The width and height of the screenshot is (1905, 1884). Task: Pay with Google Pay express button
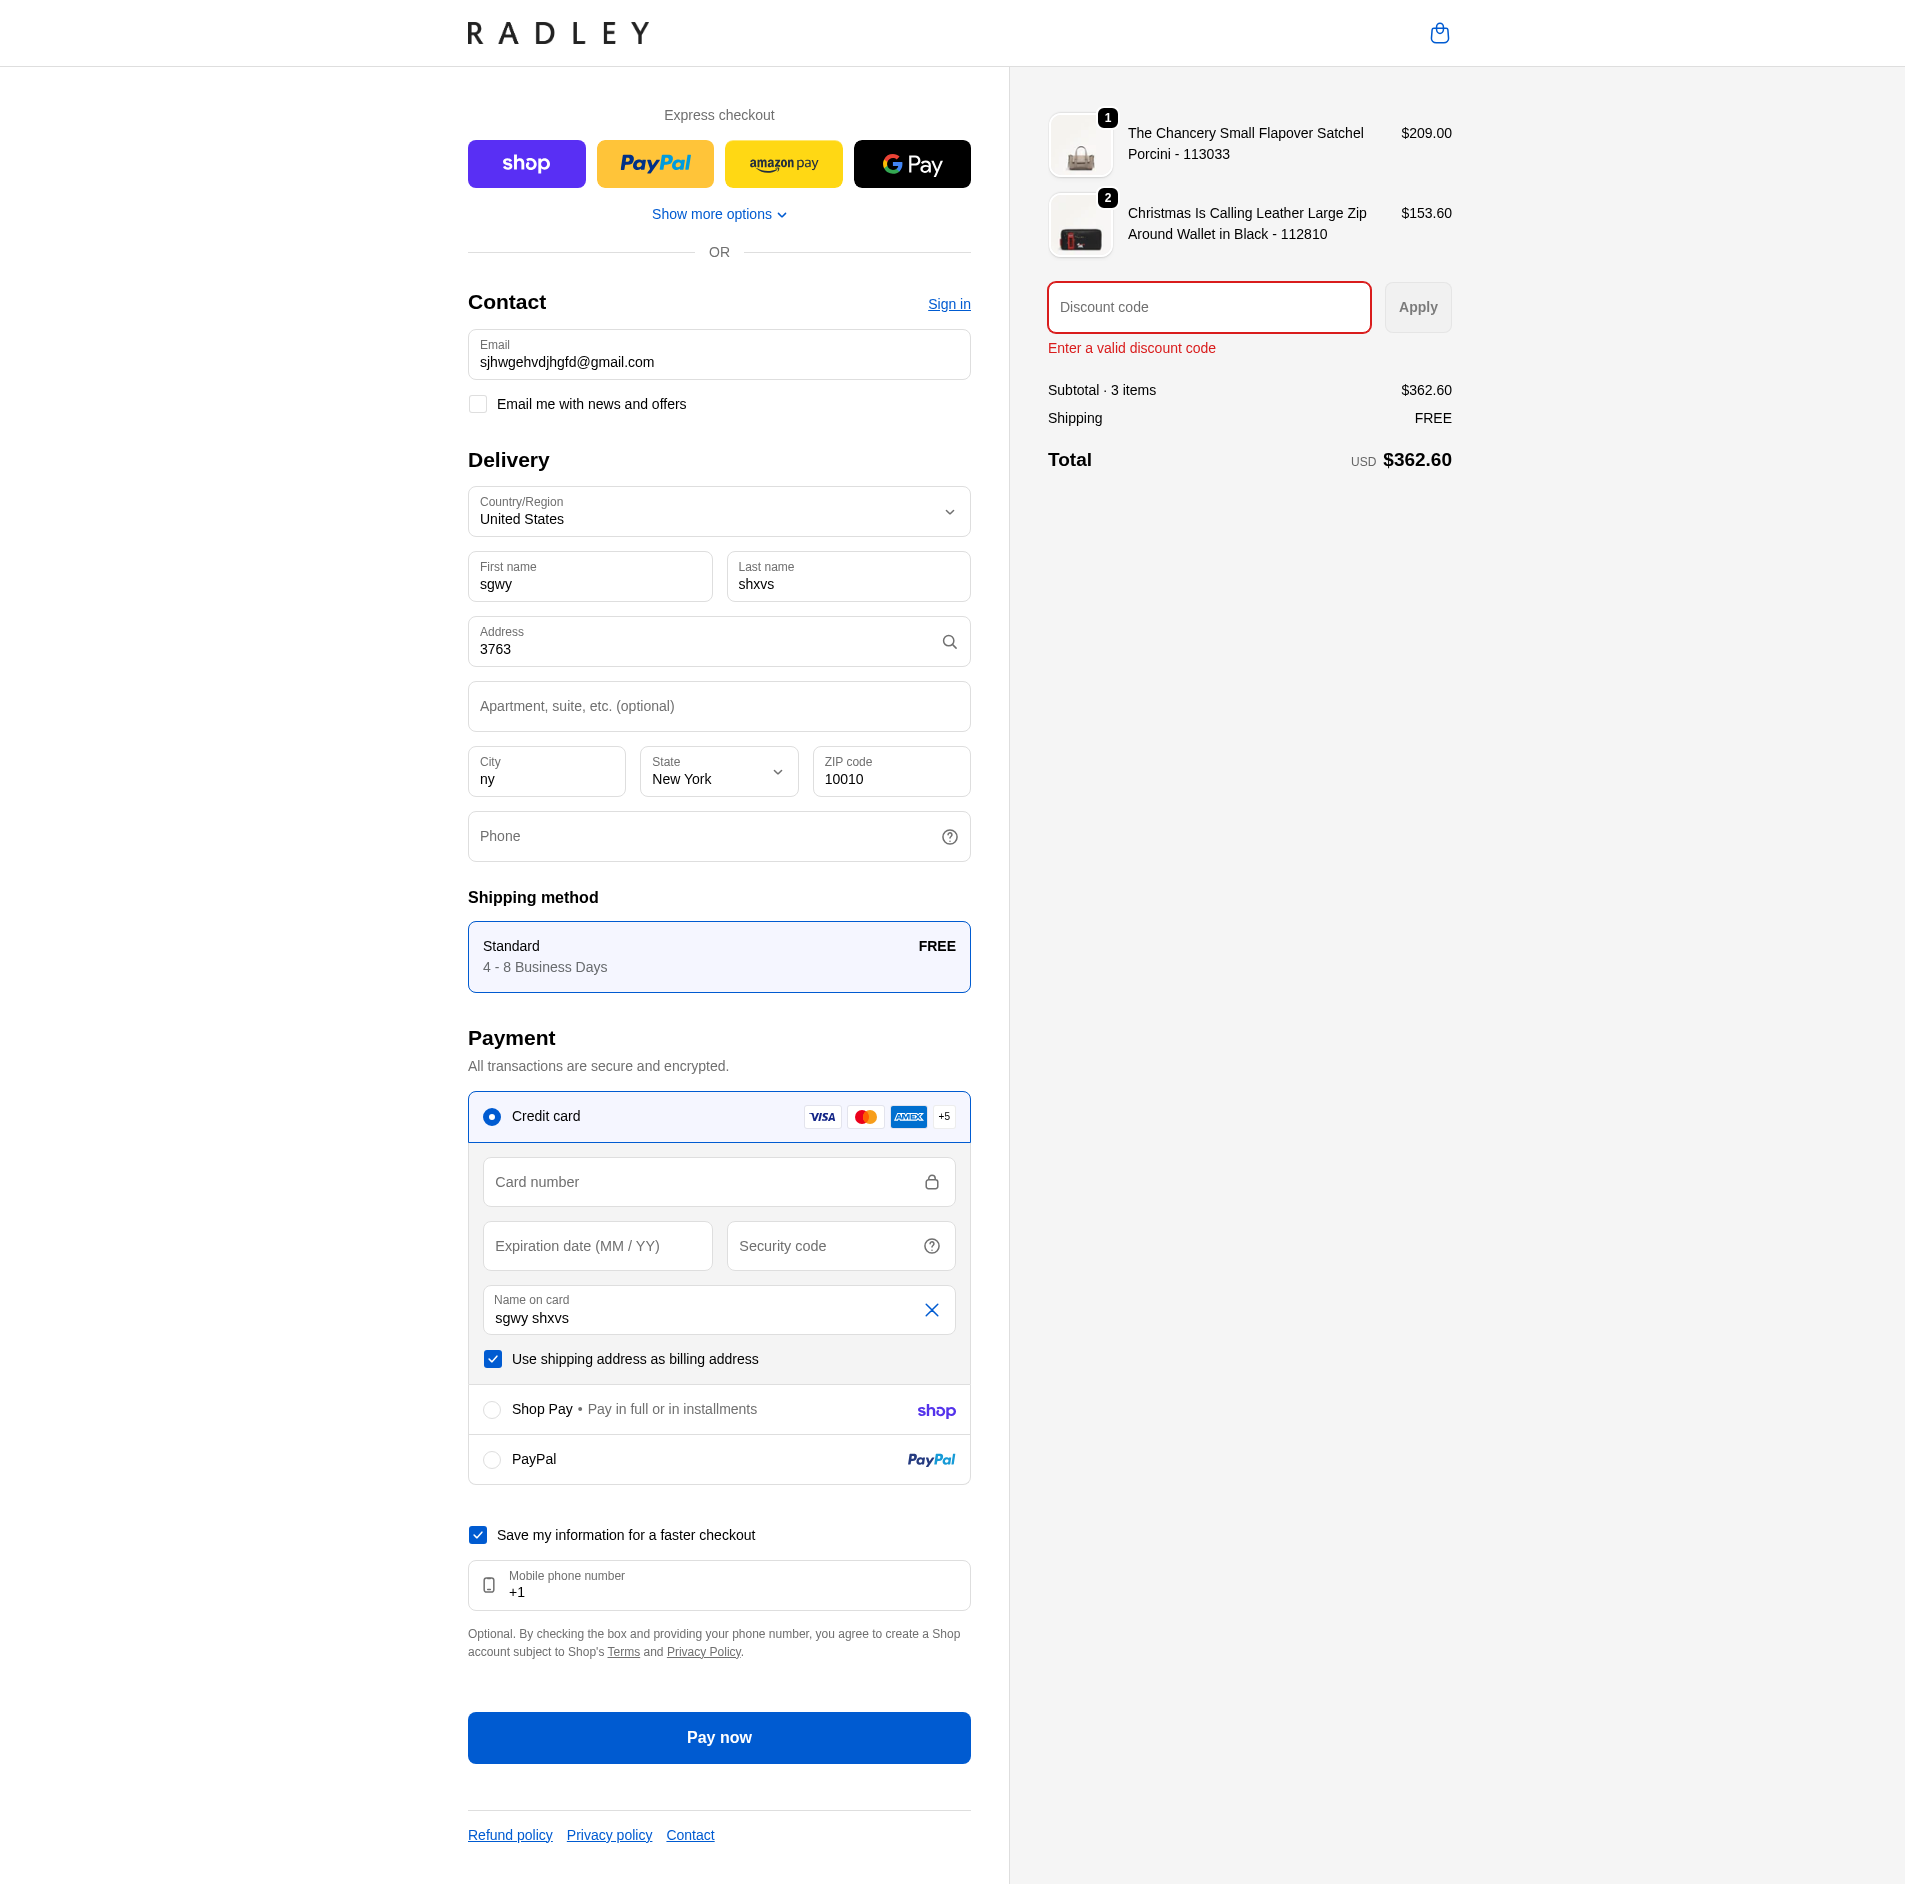click(911, 164)
